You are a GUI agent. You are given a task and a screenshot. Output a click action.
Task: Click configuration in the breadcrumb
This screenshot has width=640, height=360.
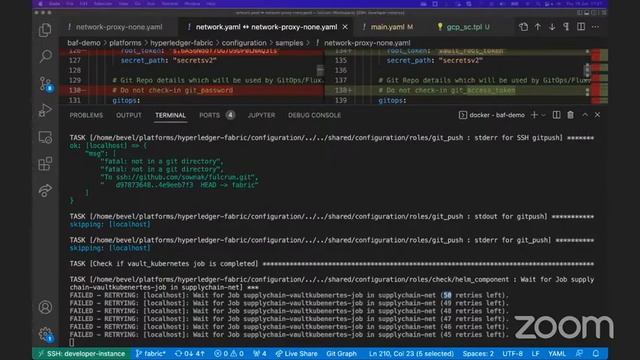(x=244, y=43)
